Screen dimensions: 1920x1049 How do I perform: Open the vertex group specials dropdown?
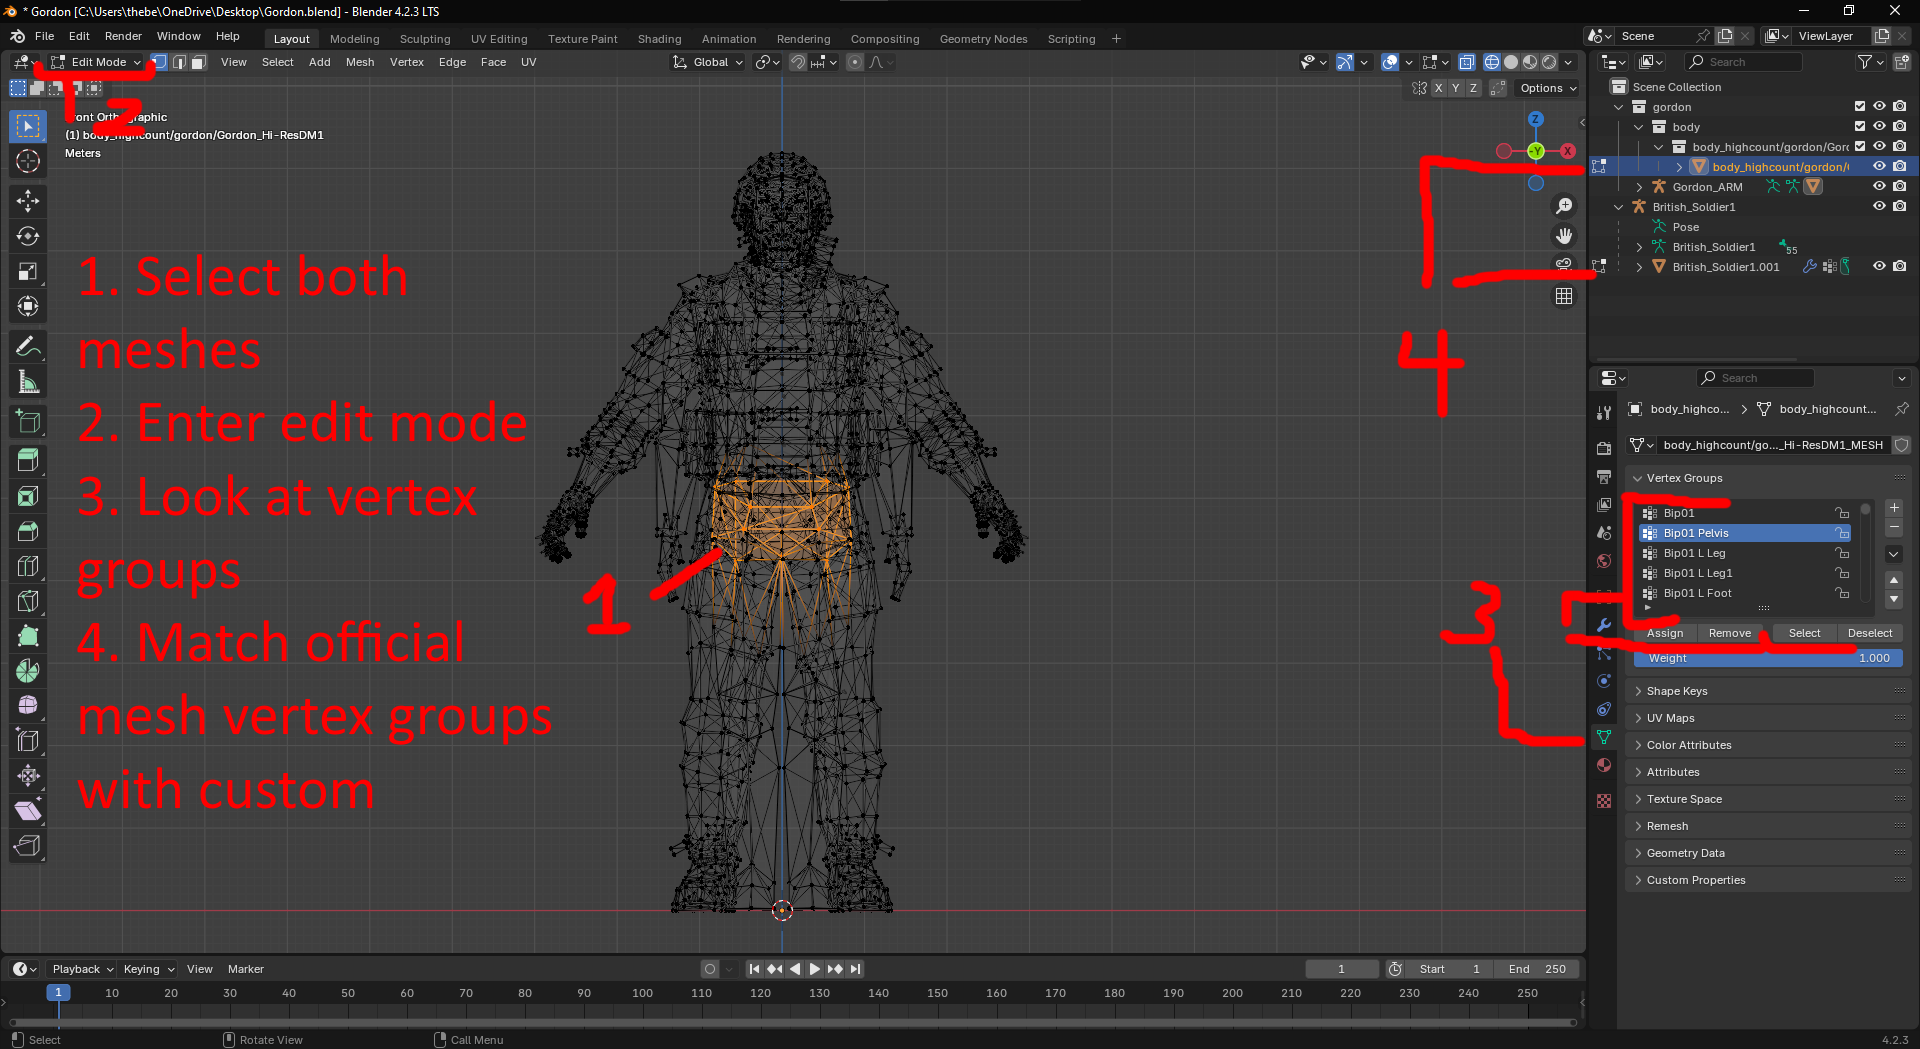[1894, 554]
